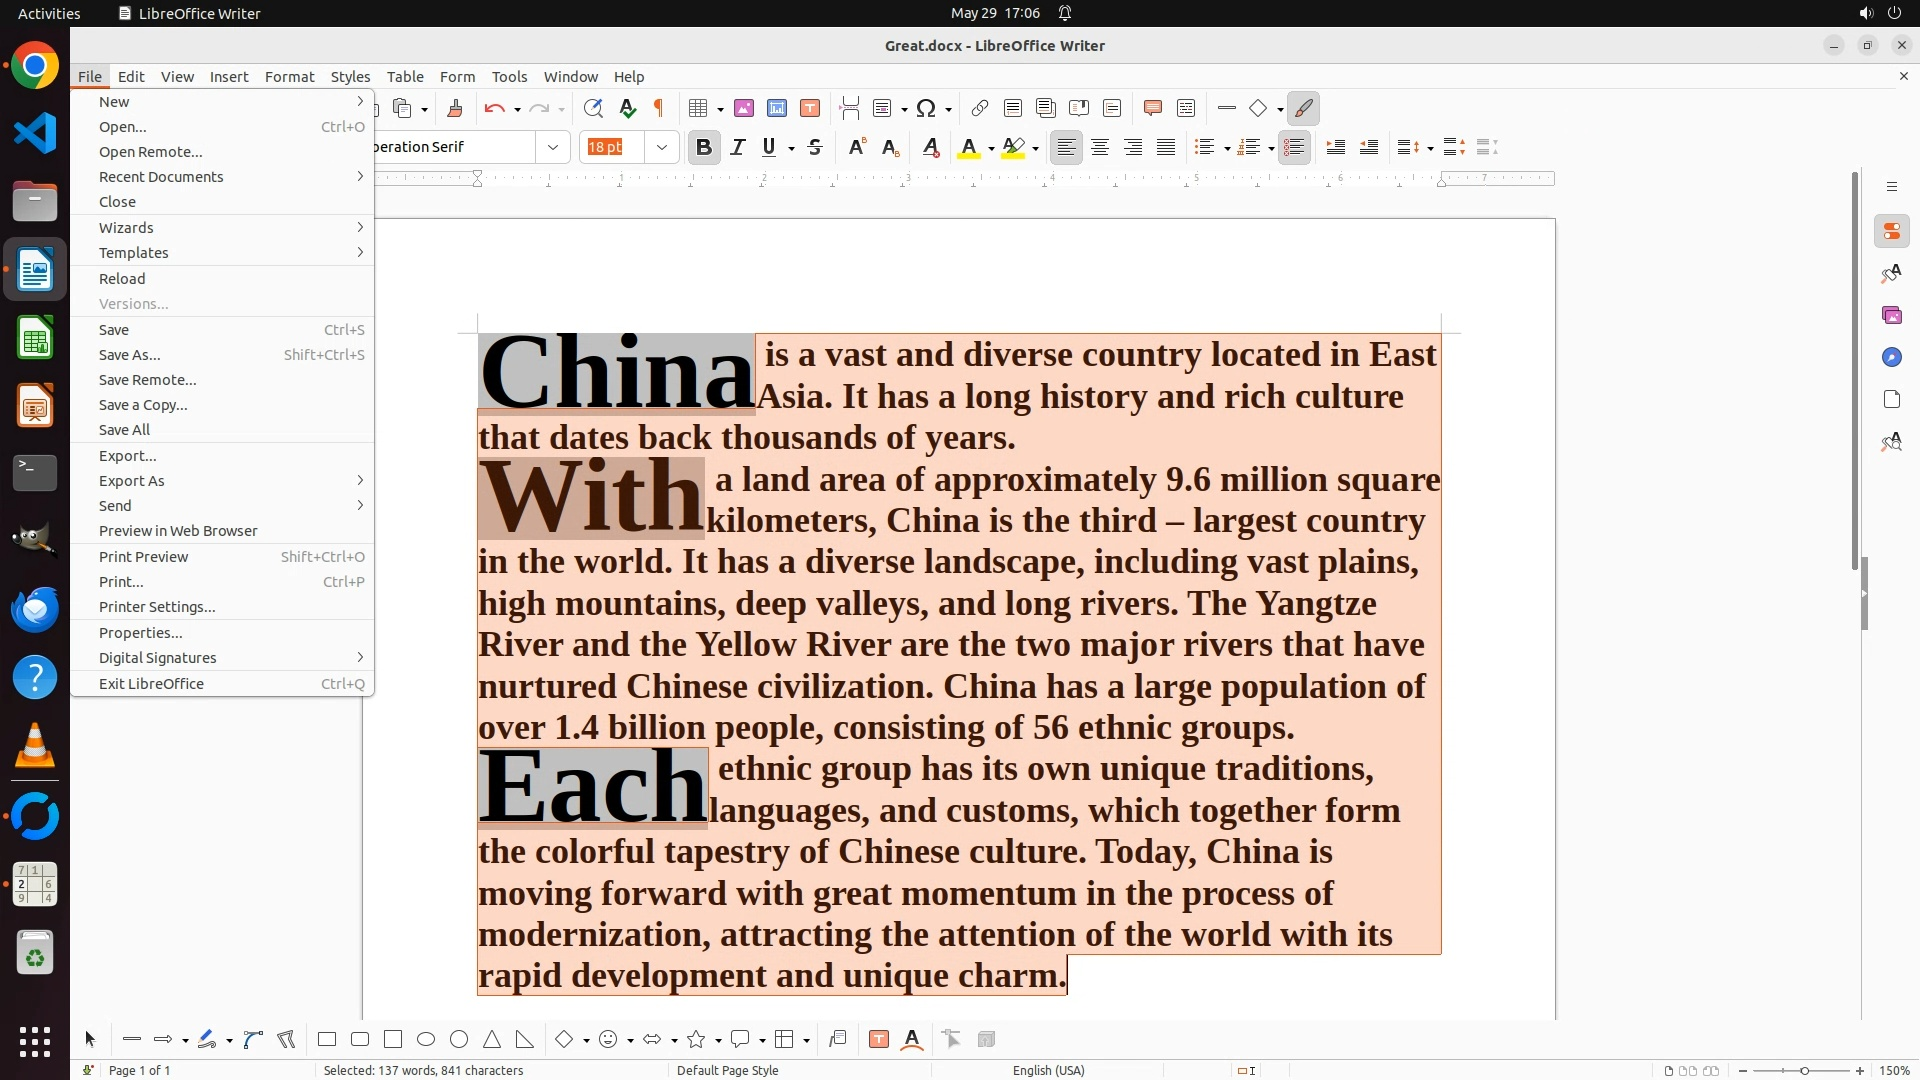Click Properties in the File menu

point(140,633)
